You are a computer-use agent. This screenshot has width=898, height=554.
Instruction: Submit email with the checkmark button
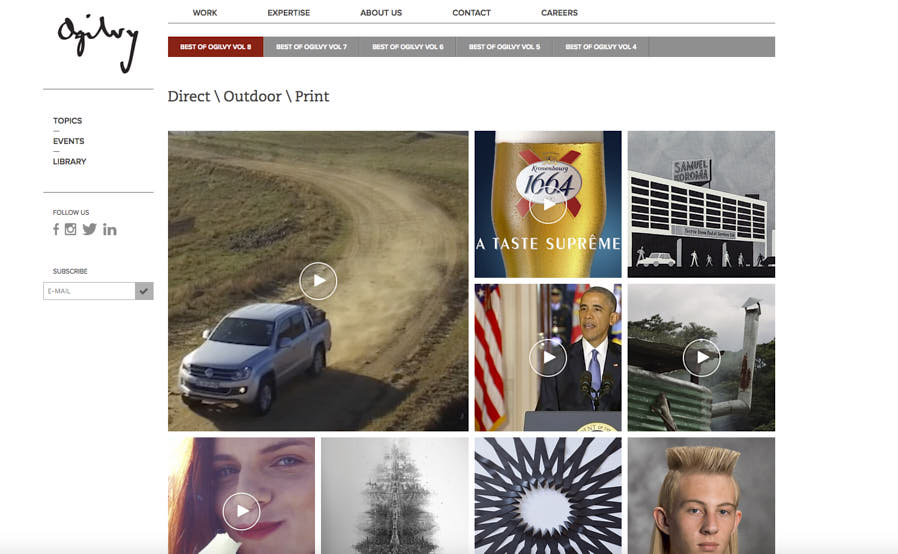[144, 291]
